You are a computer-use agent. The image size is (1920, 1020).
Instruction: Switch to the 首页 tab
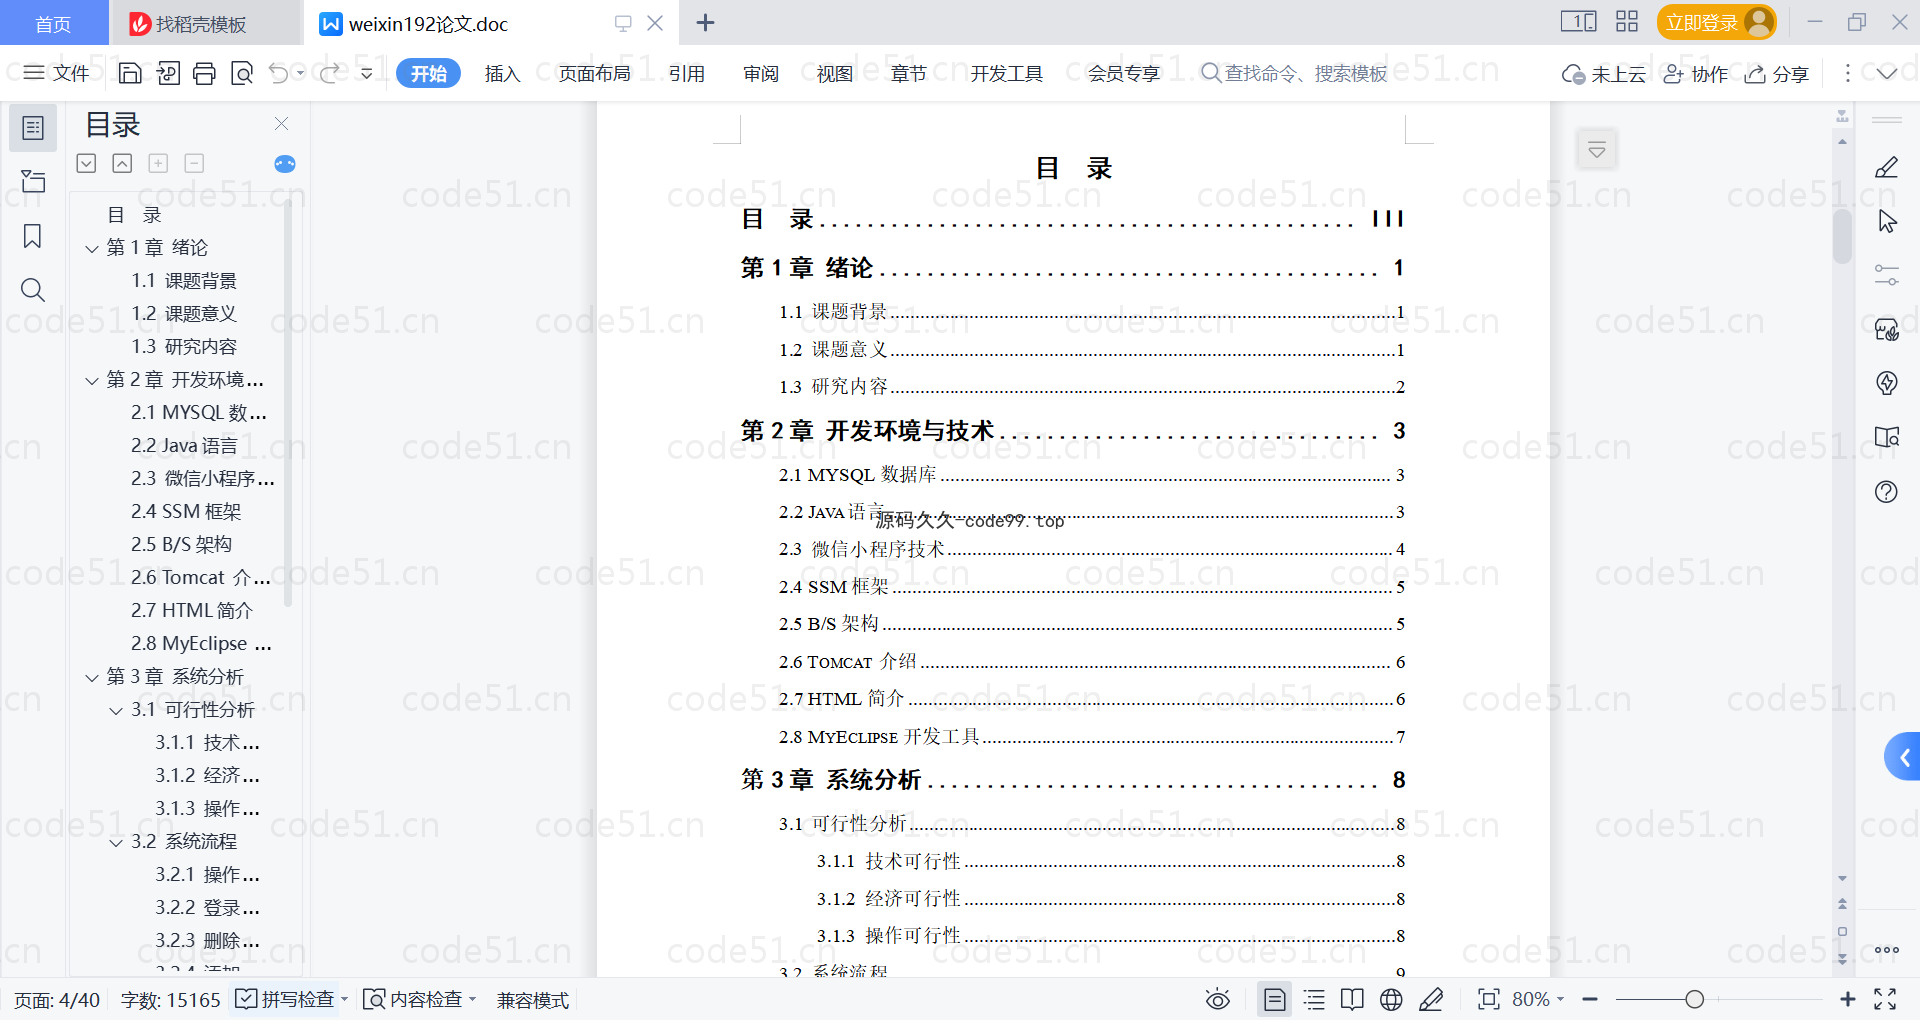pos(53,23)
